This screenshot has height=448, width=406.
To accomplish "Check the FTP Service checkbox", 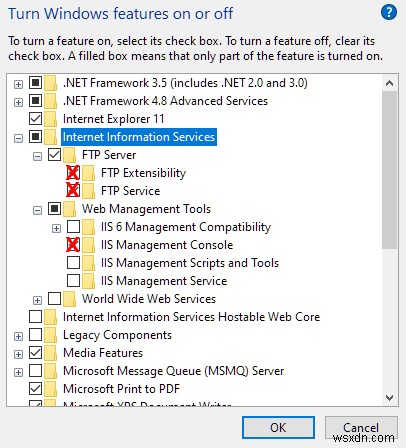I will pos(73,191).
